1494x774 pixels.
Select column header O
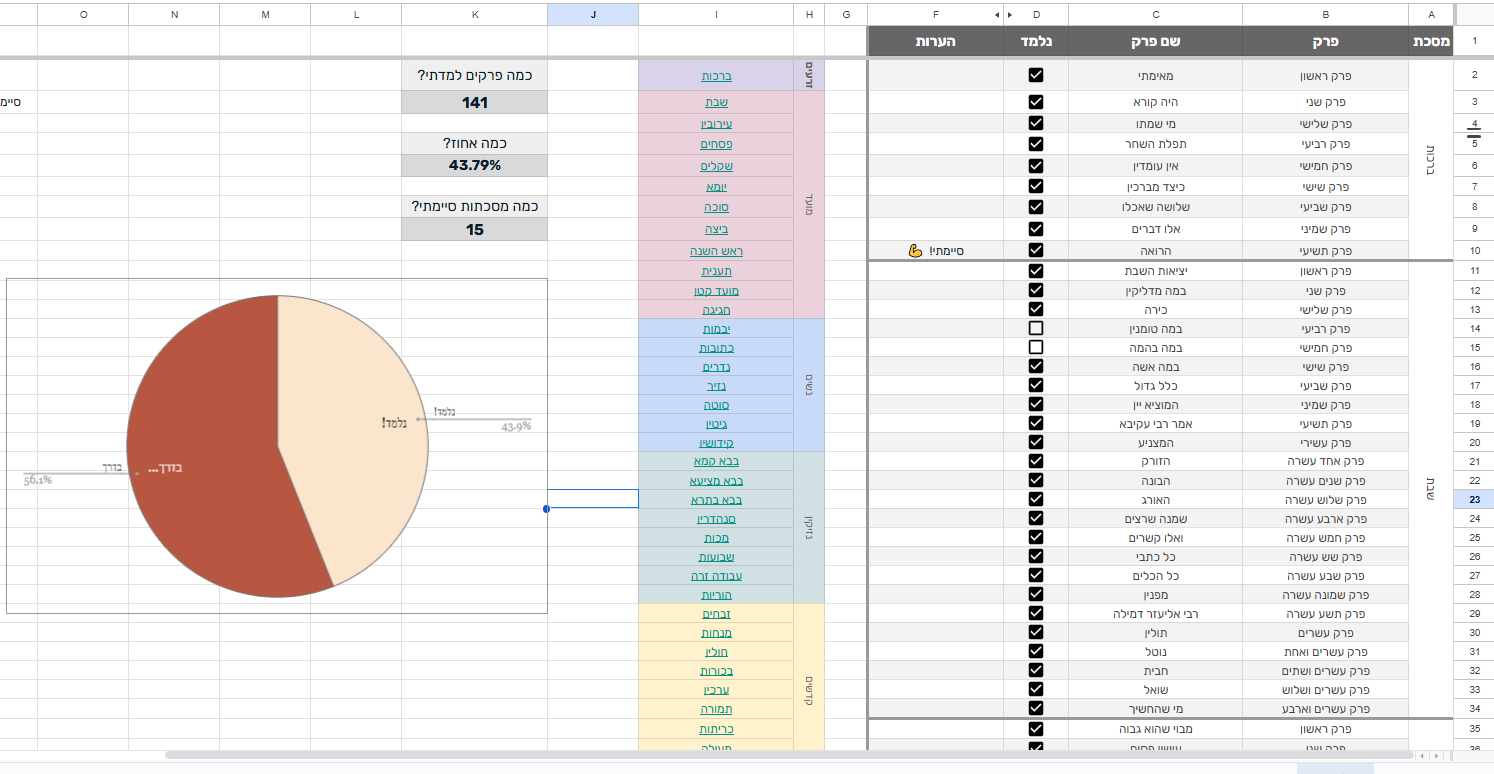click(83, 15)
